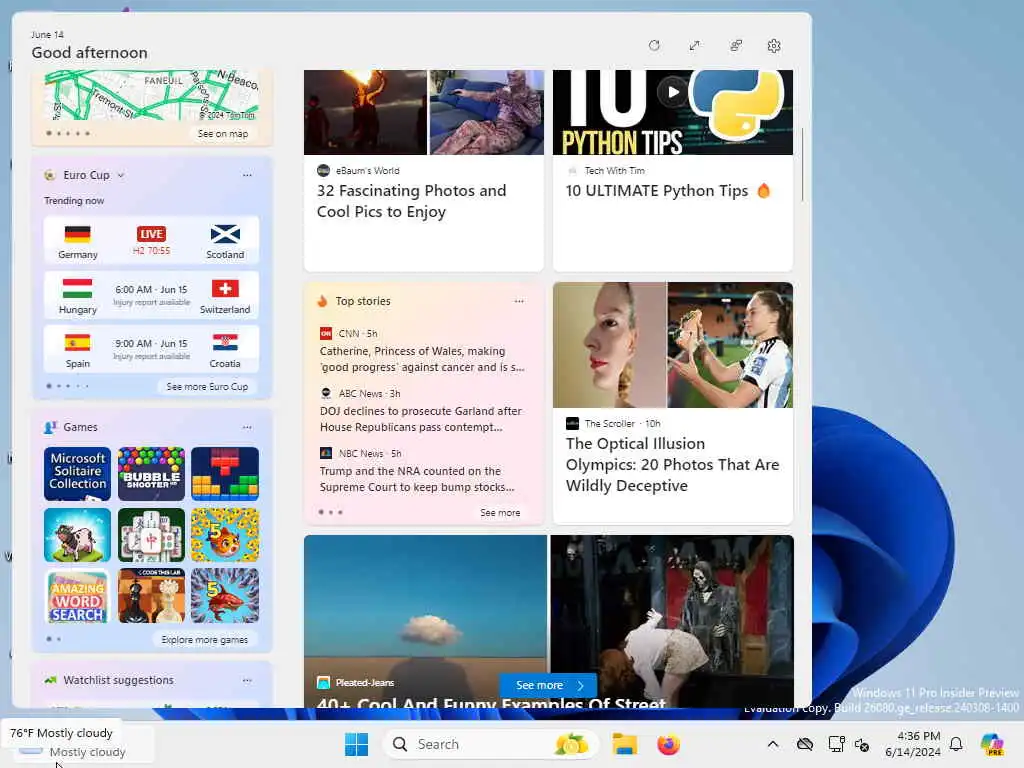Click See on map link
This screenshot has height=768, width=1024.
click(223, 133)
